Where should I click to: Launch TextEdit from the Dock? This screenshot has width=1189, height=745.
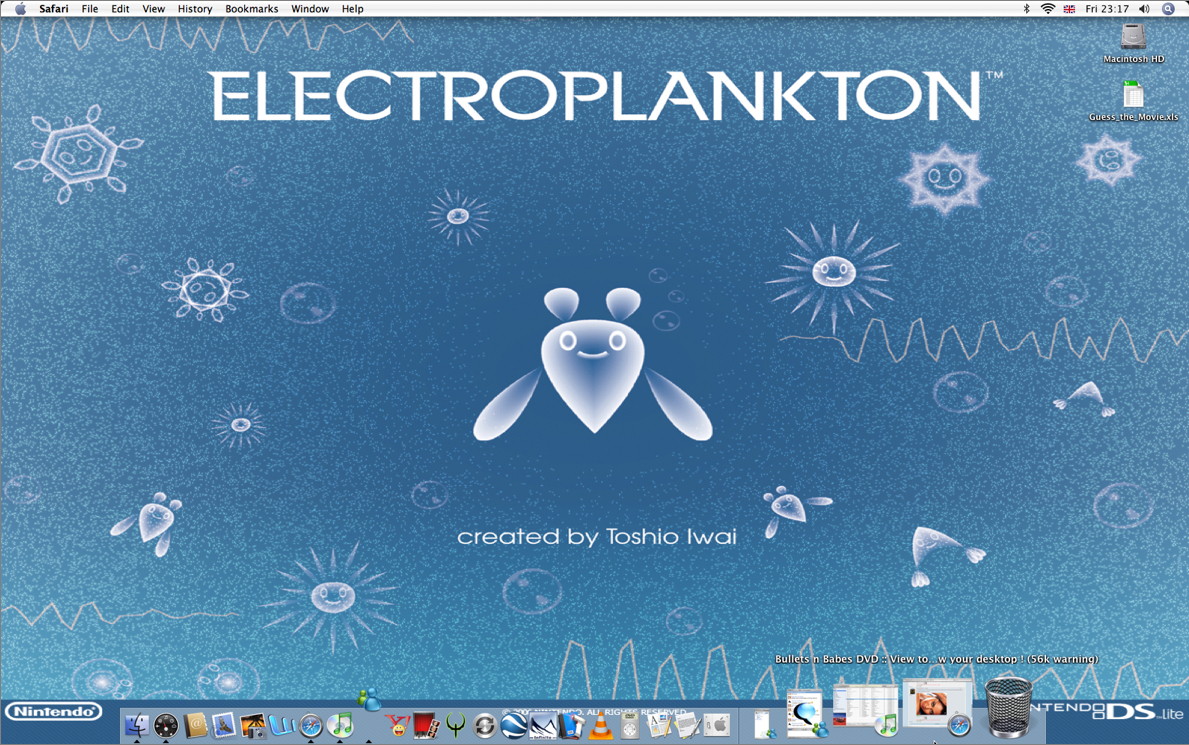tap(688, 725)
